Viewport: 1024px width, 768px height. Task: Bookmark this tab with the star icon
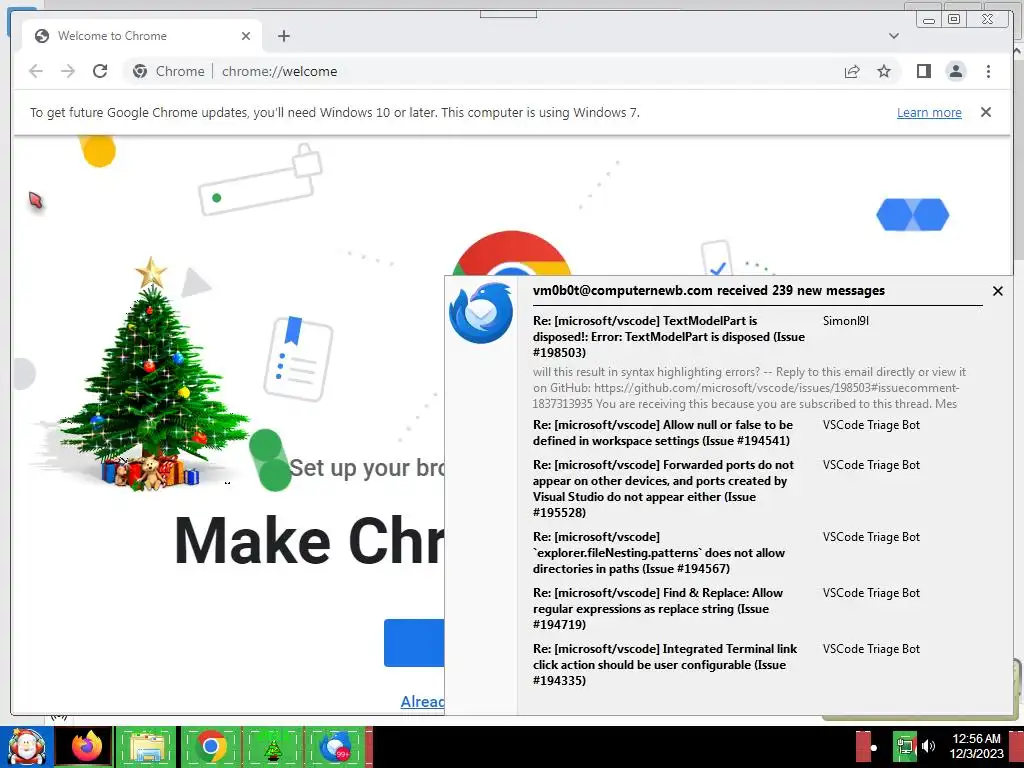coord(884,71)
